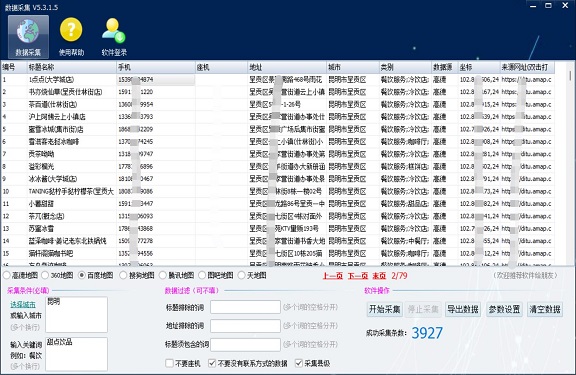Toggle 不要没有联系方式的数据 checkbox
Screen dimensions: 576x375
tap(212, 363)
